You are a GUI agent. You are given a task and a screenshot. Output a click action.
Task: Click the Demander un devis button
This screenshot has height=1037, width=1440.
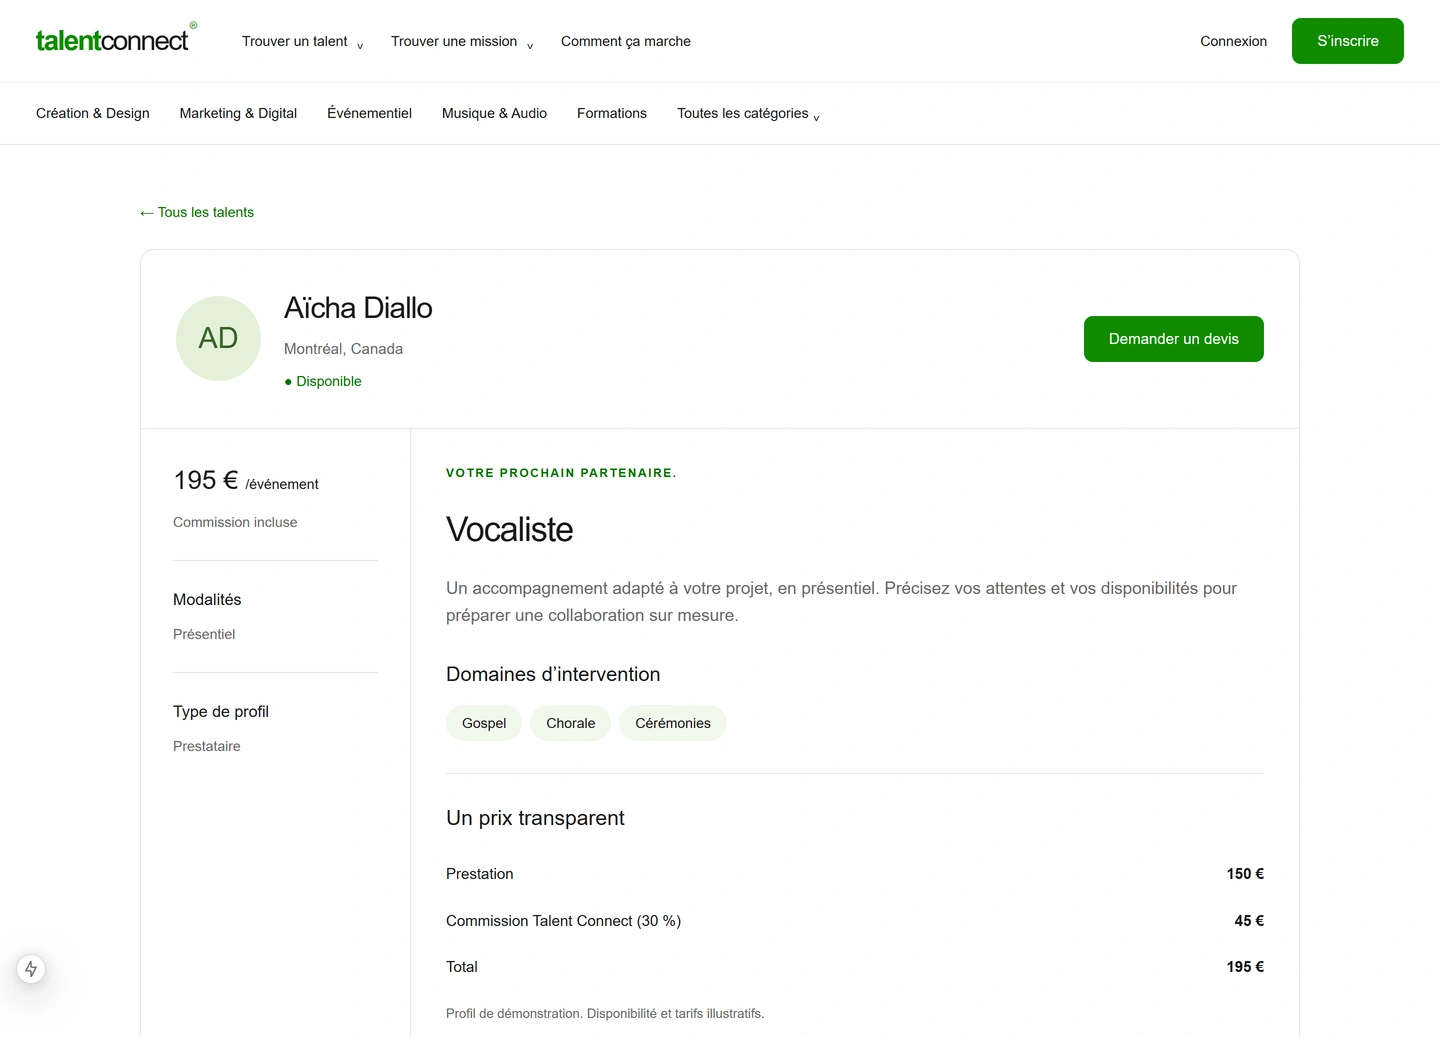pyautogui.click(x=1174, y=339)
